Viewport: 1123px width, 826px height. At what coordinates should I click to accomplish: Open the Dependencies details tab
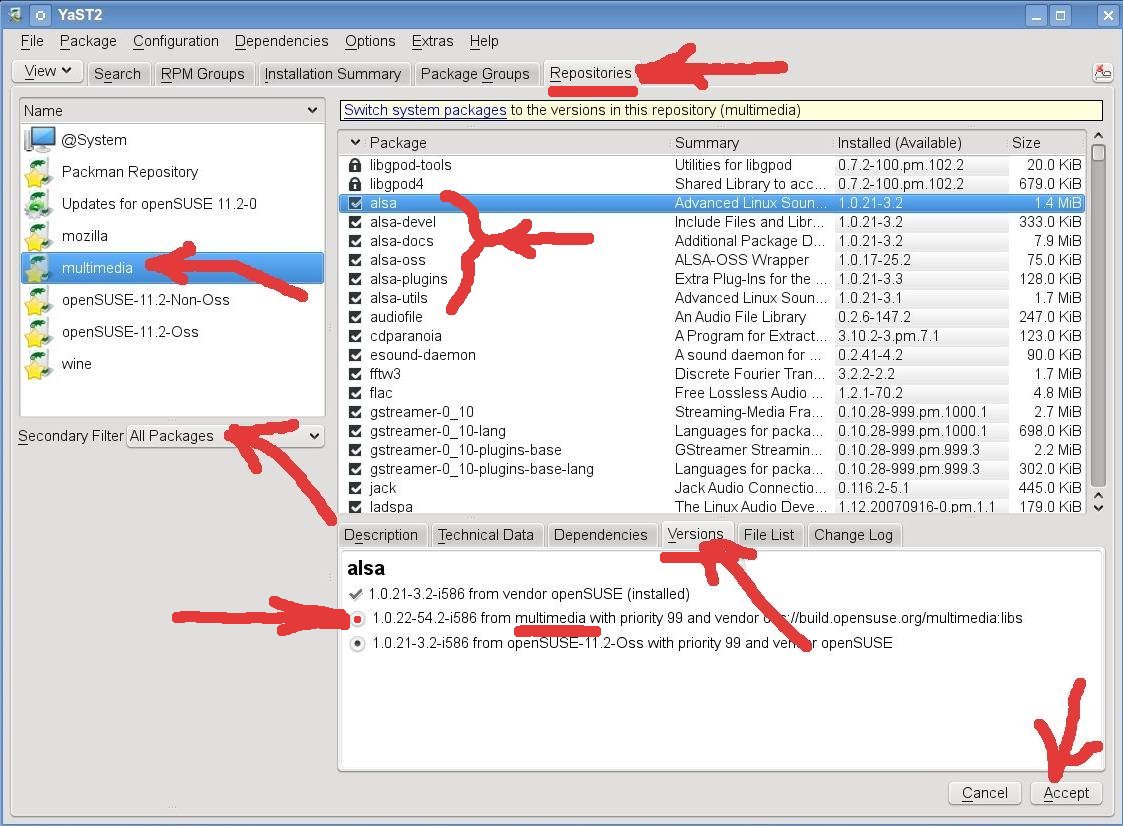[x=601, y=535]
